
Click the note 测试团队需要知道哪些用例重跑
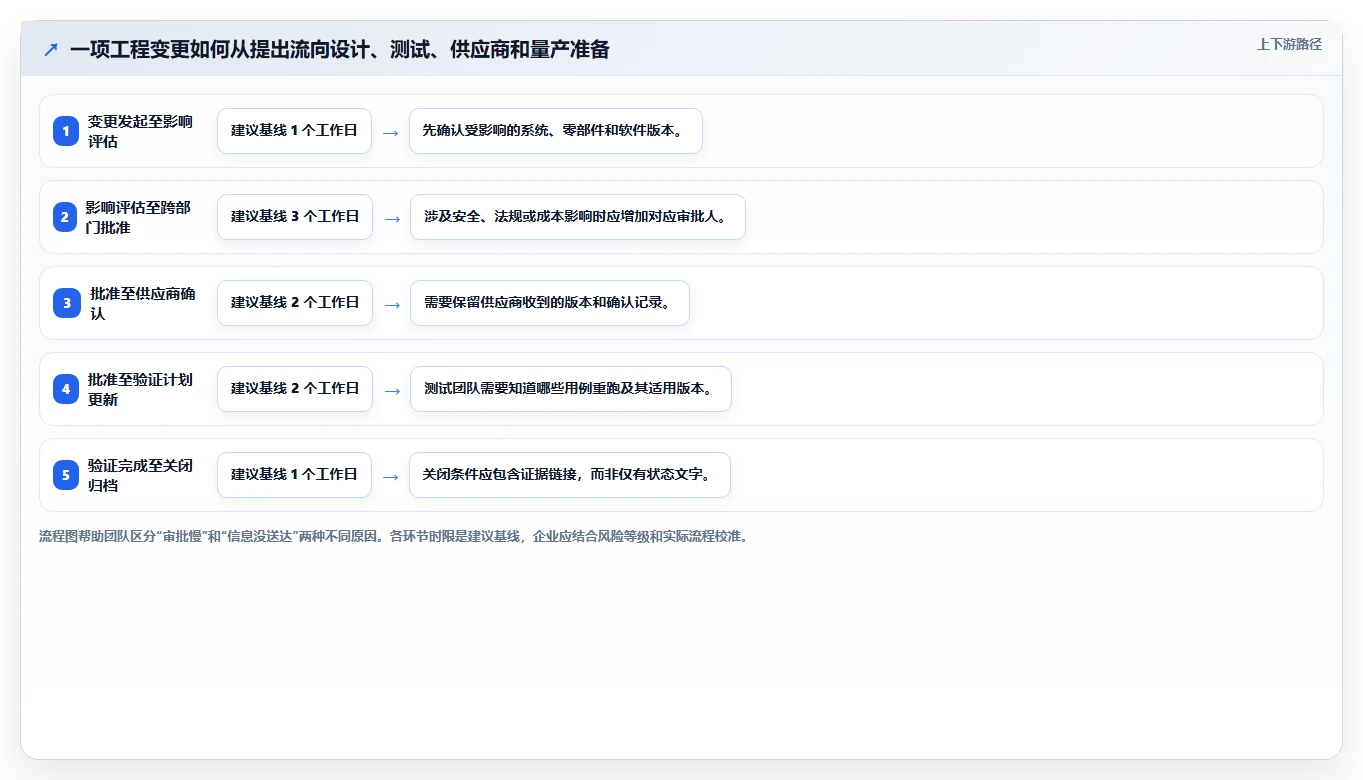[x=571, y=389]
